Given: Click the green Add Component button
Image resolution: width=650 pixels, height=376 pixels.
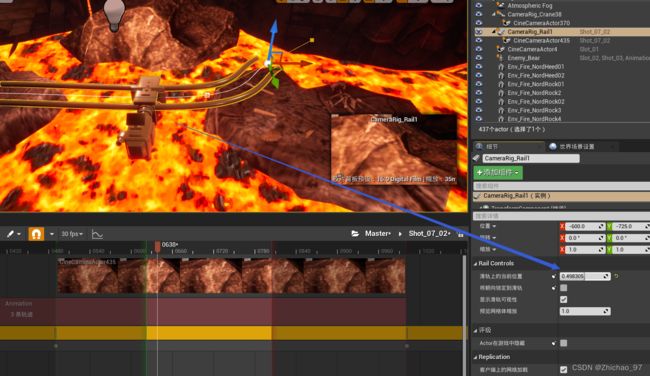Looking at the screenshot, I should [498, 172].
